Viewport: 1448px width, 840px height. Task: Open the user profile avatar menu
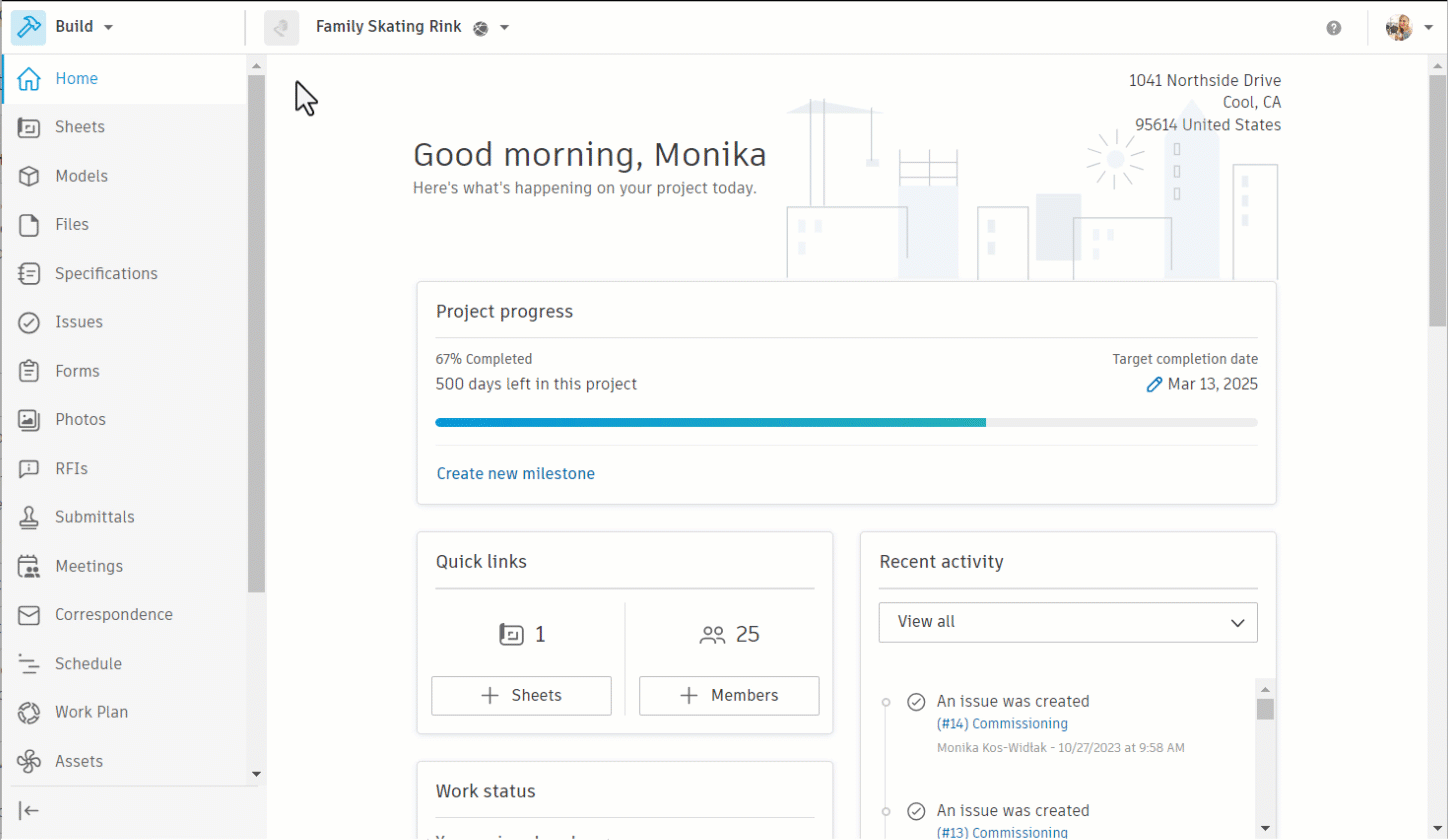pos(1408,28)
